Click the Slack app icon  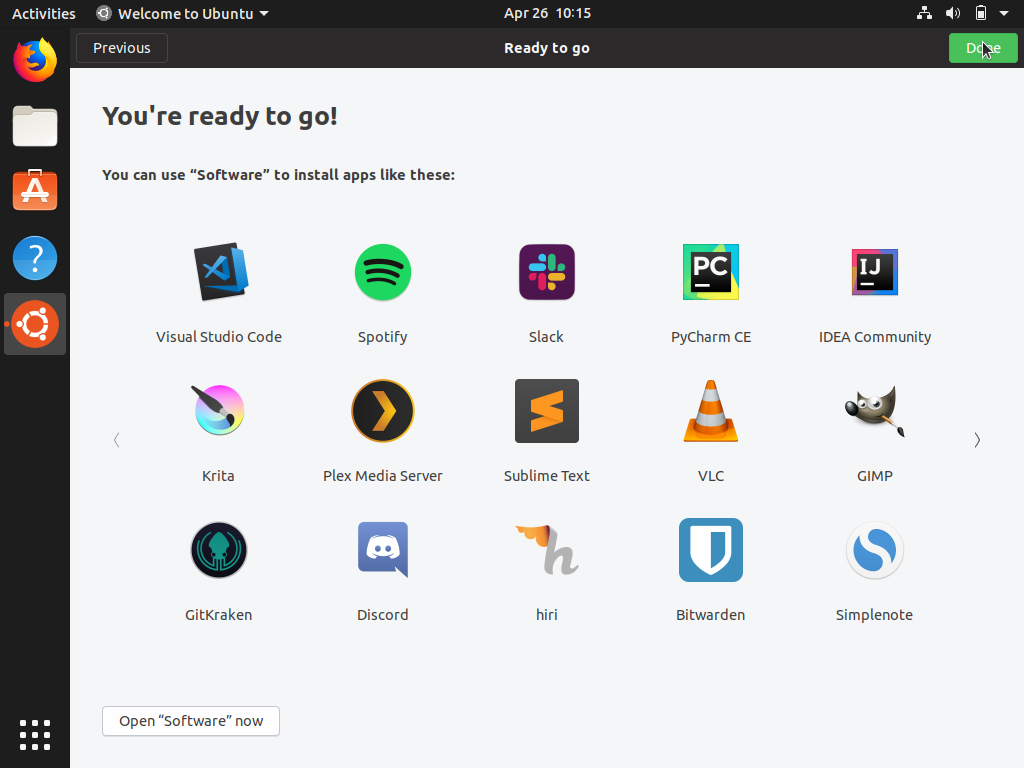(547, 272)
